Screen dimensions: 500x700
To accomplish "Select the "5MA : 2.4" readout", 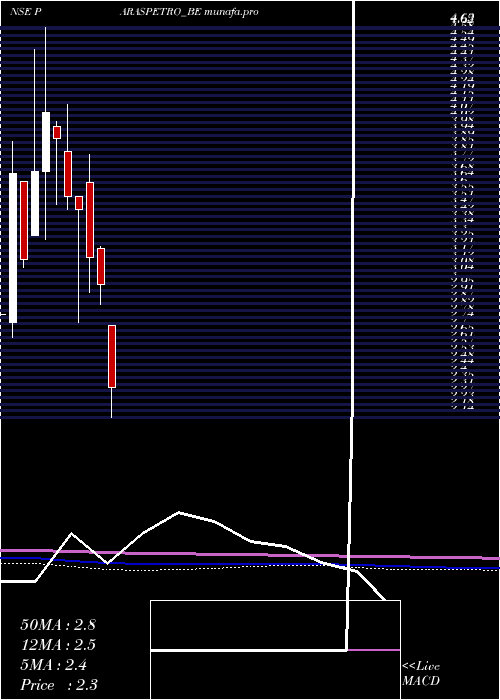I will click(x=54, y=665).
